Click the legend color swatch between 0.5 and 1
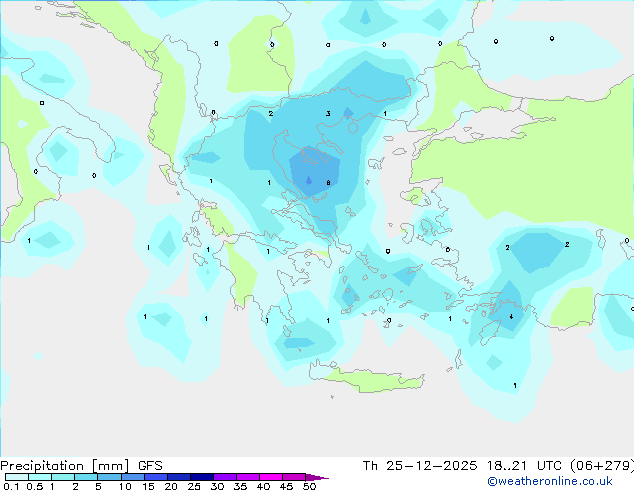 pyautogui.click(x=40, y=477)
